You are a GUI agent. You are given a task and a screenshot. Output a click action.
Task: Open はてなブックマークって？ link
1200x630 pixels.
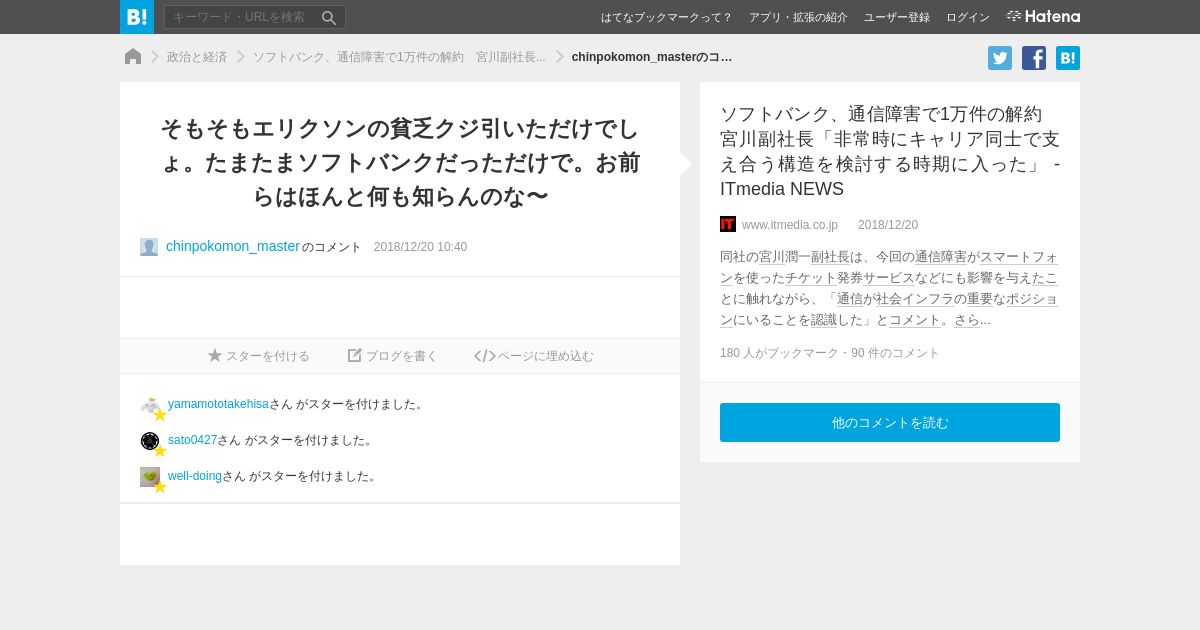pos(666,17)
